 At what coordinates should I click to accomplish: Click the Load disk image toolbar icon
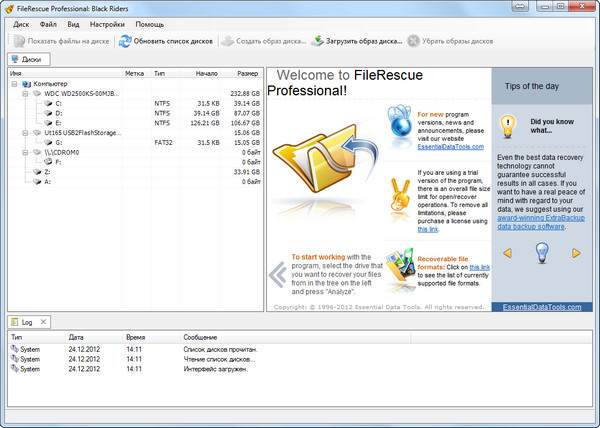(317, 42)
